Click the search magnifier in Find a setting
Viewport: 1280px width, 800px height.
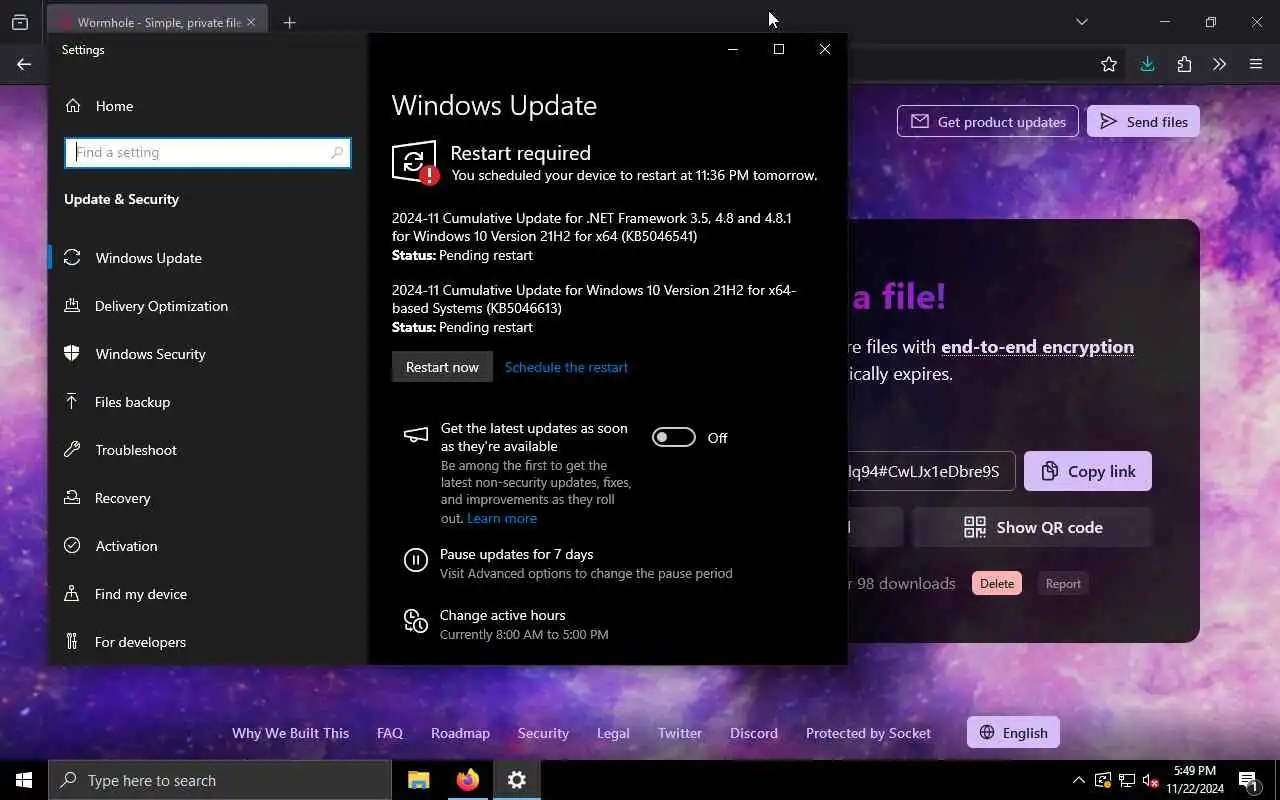click(x=337, y=153)
